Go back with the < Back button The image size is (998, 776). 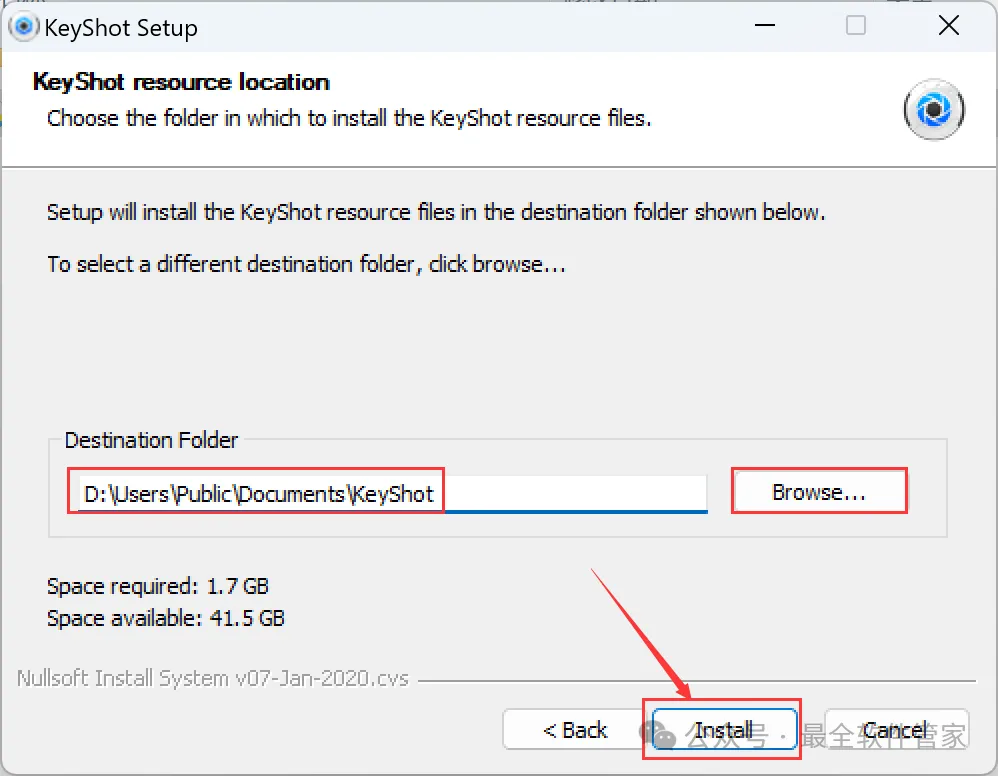(575, 730)
